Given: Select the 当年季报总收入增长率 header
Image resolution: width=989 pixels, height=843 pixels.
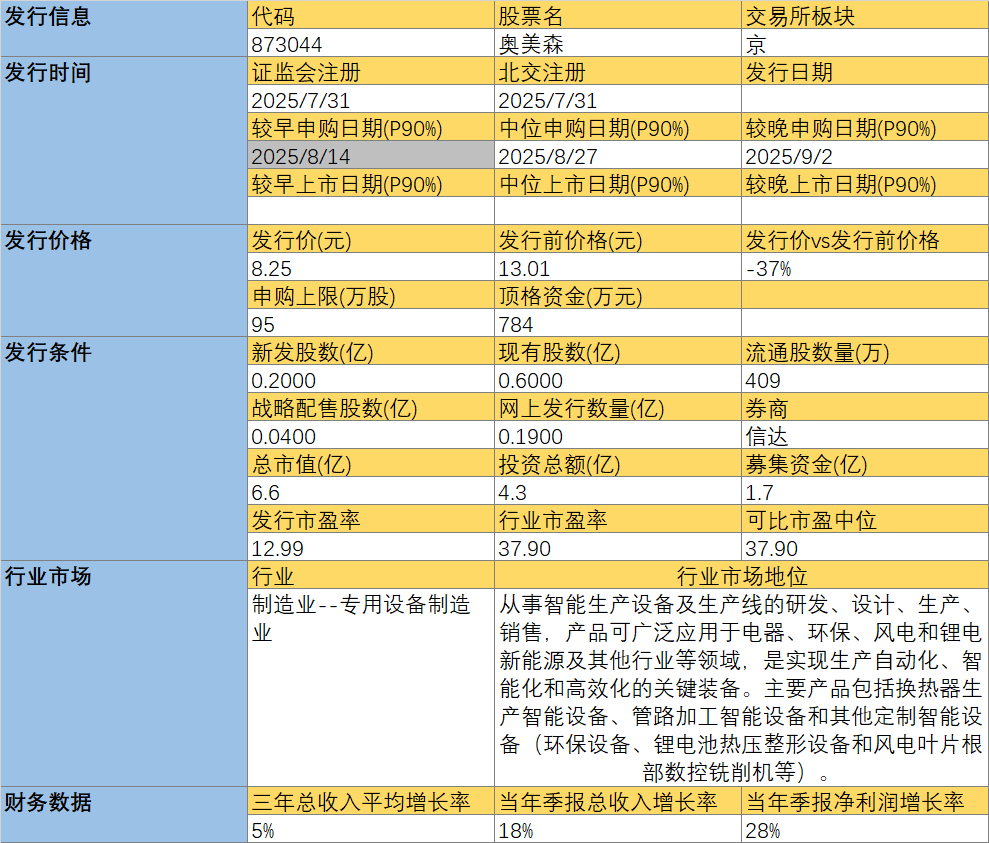Looking at the screenshot, I should [x=617, y=800].
